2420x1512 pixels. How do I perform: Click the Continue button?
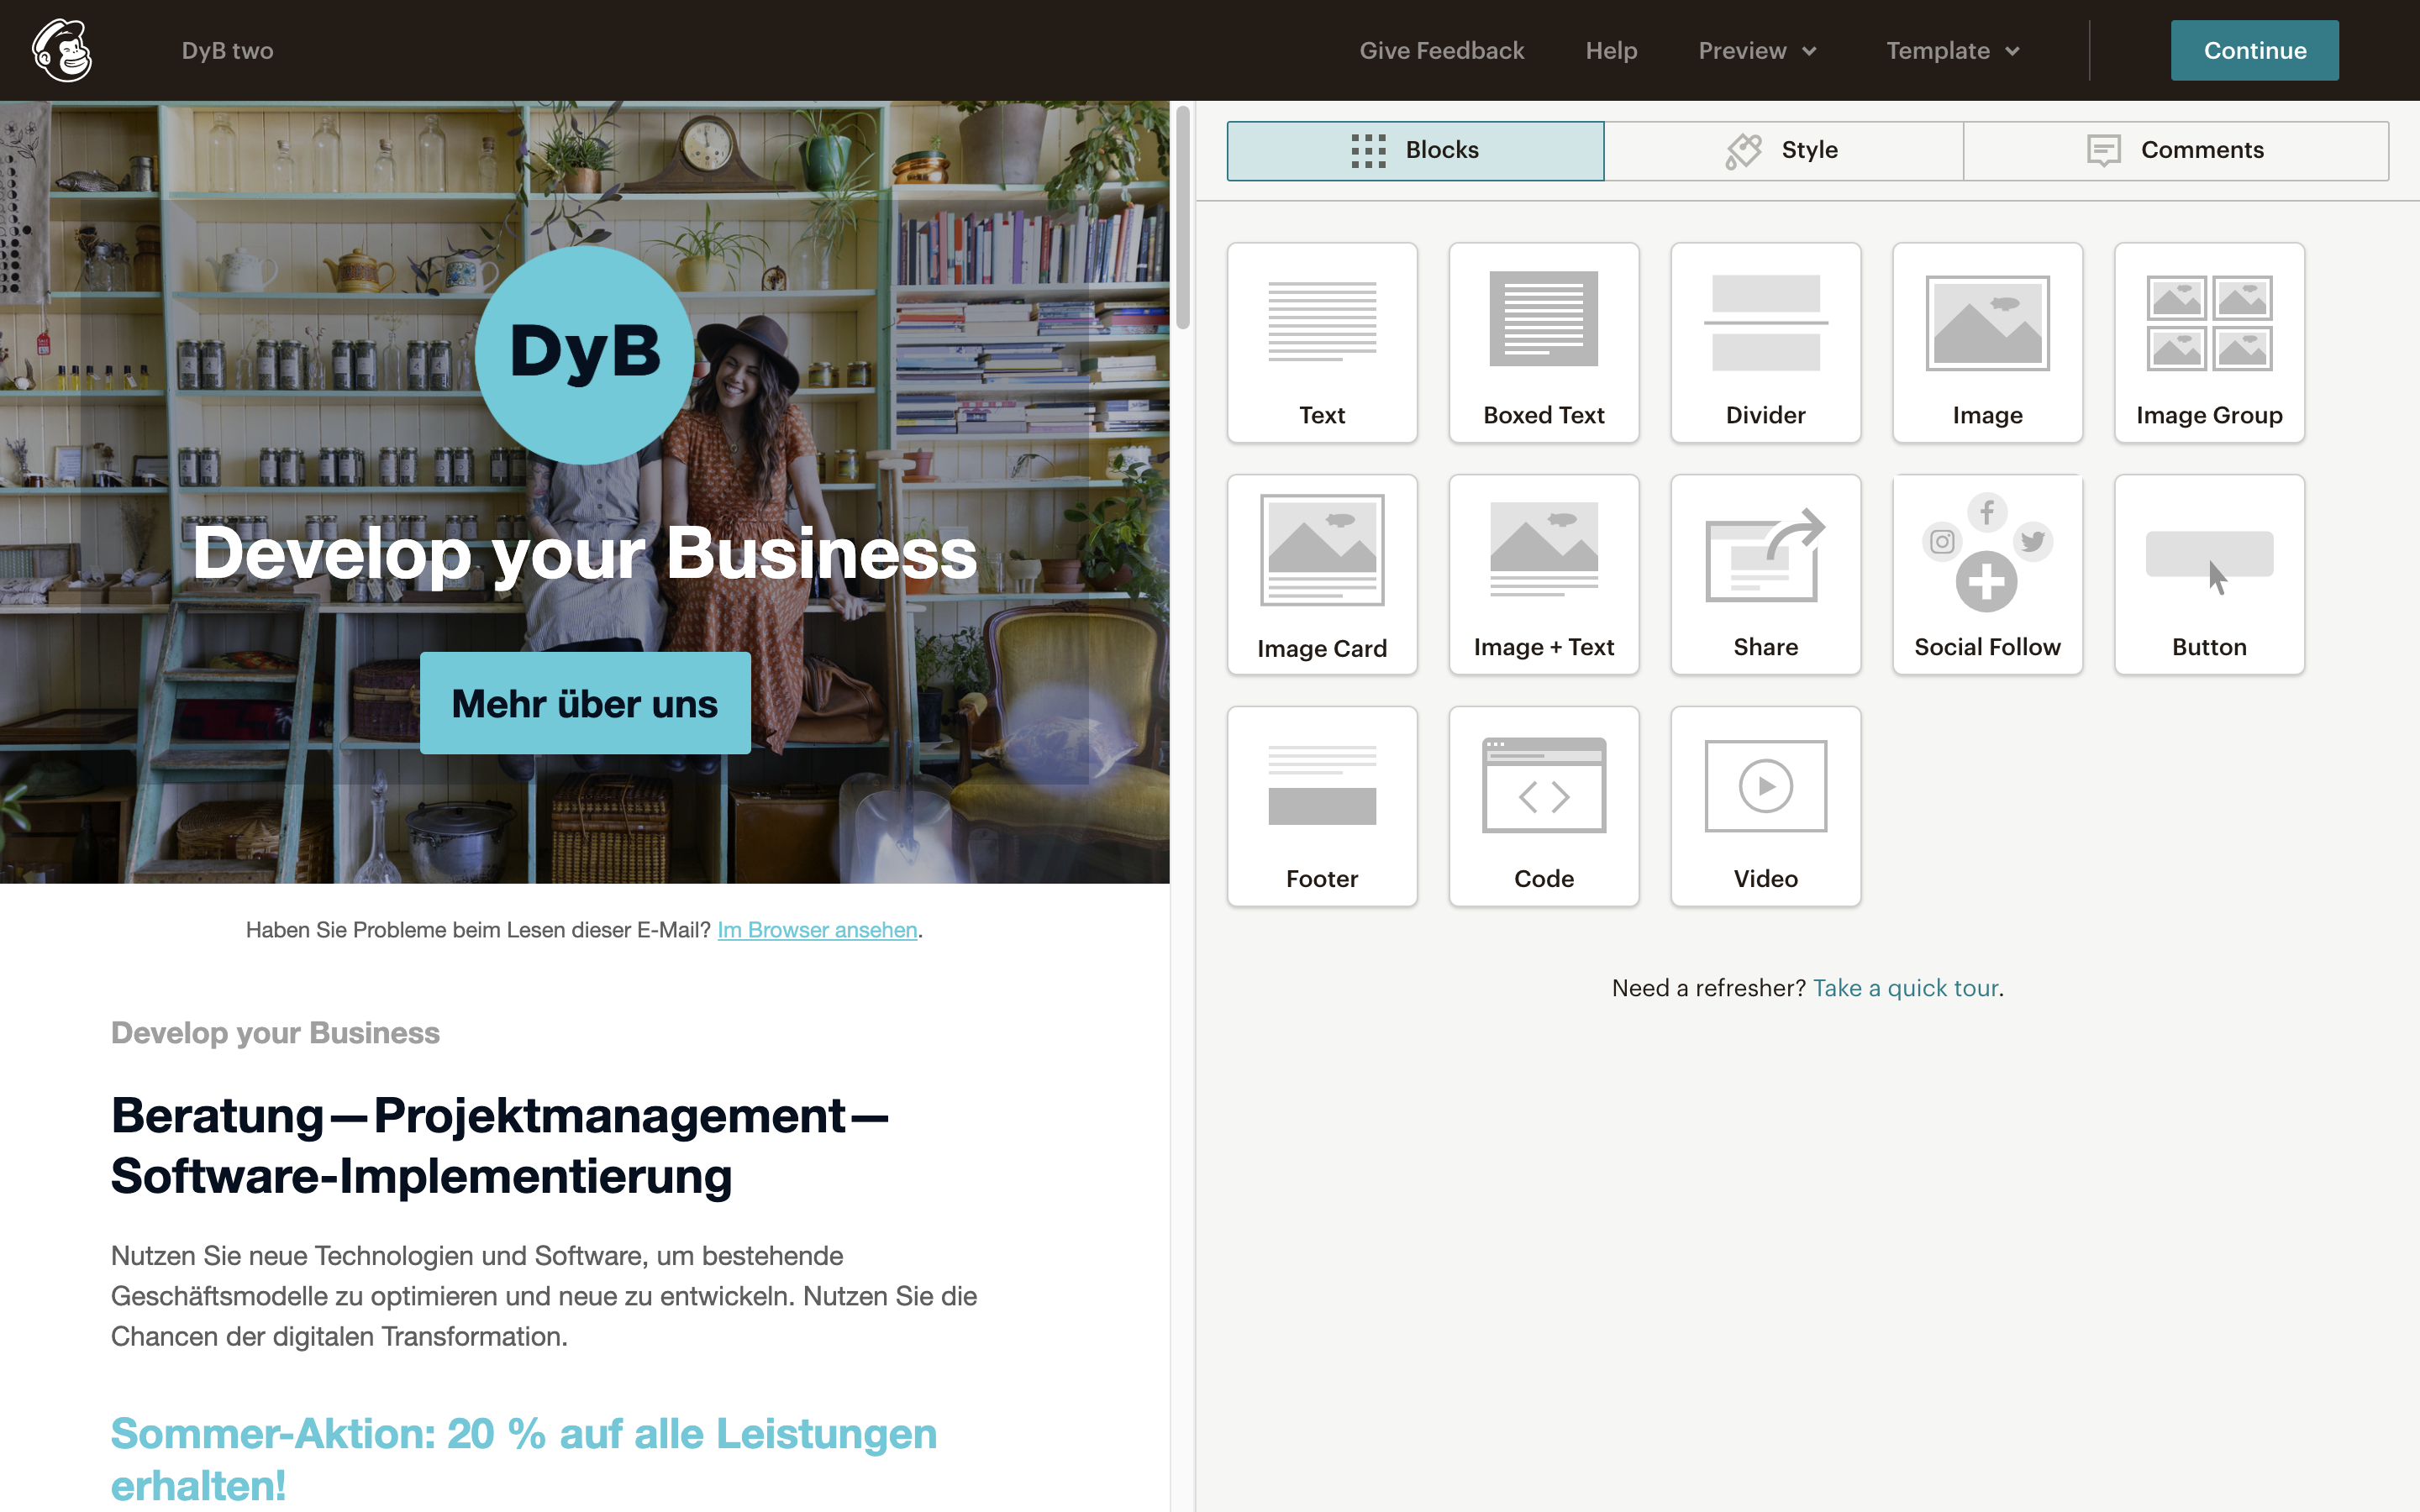coord(2254,49)
